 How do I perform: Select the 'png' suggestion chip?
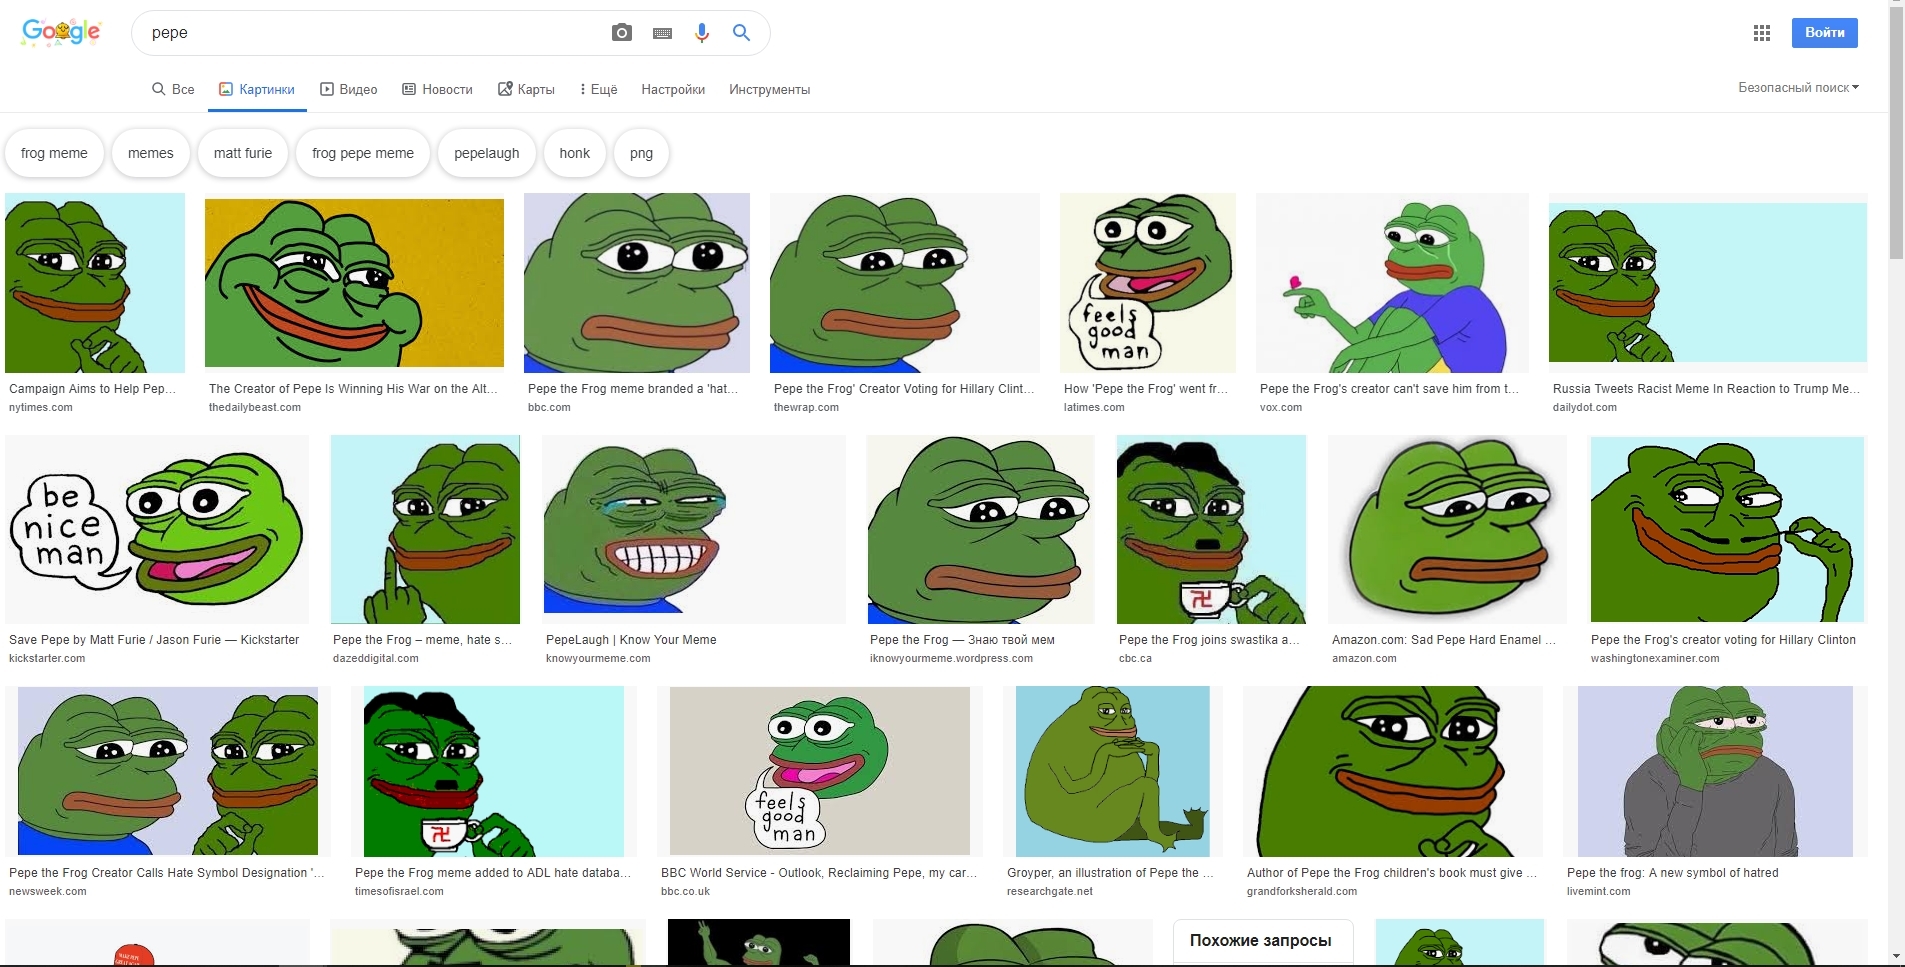[x=641, y=153]
